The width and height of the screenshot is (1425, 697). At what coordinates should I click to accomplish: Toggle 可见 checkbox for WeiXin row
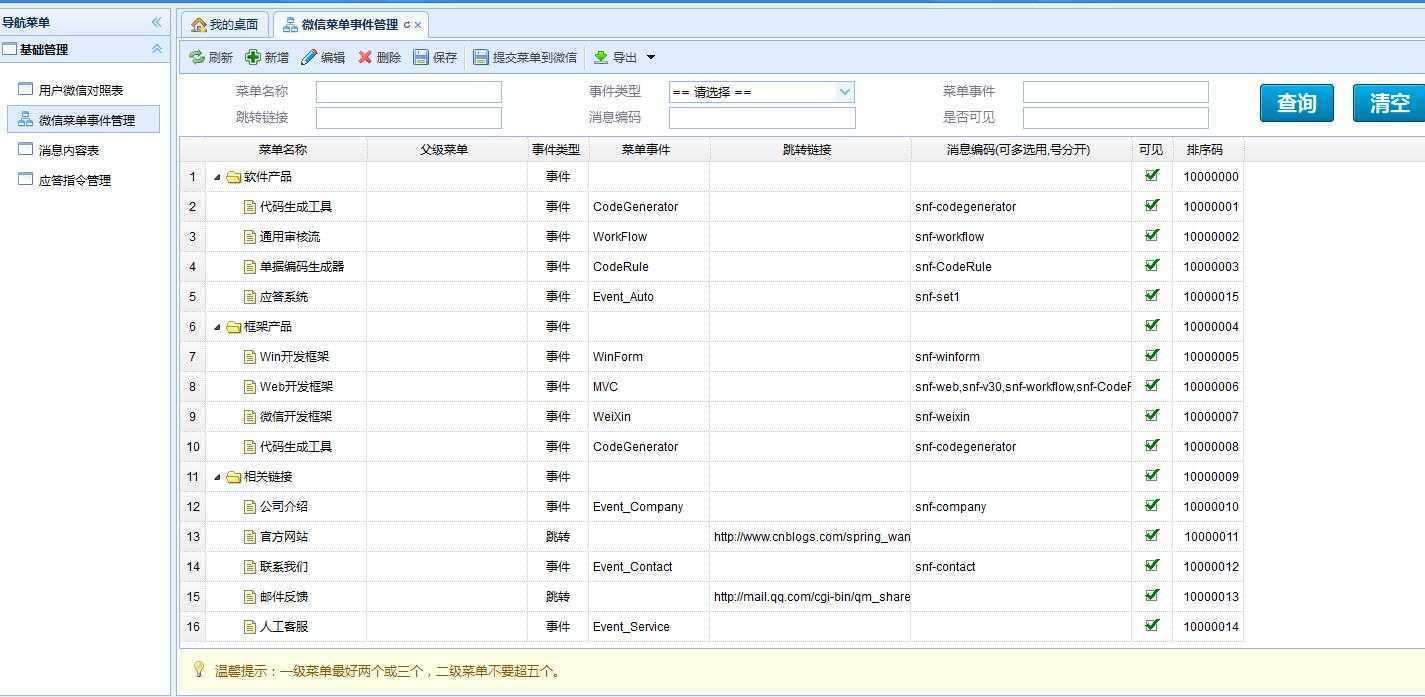pyautogui.click(x=1152, y=415)
